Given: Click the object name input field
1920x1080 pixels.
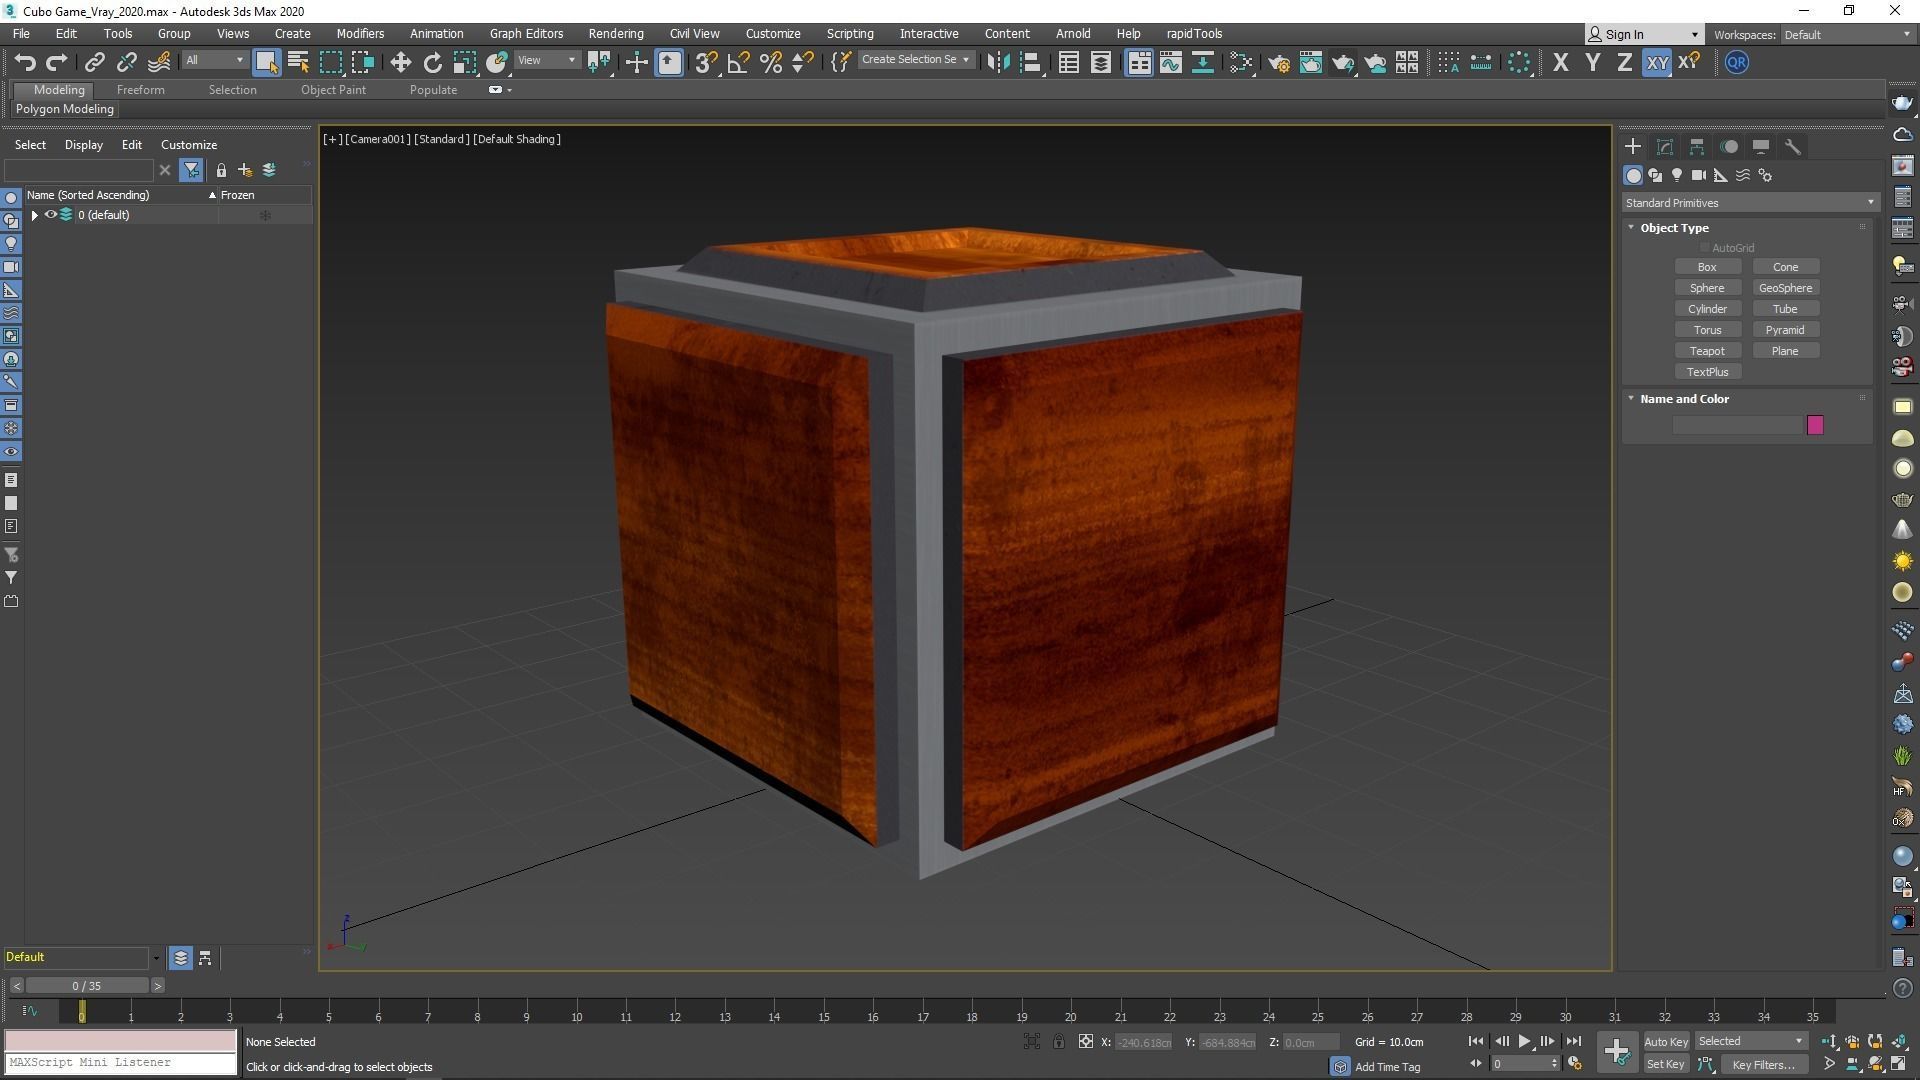Looking at the screenshot, I should pyautogui.click(x=1737, y=426).
